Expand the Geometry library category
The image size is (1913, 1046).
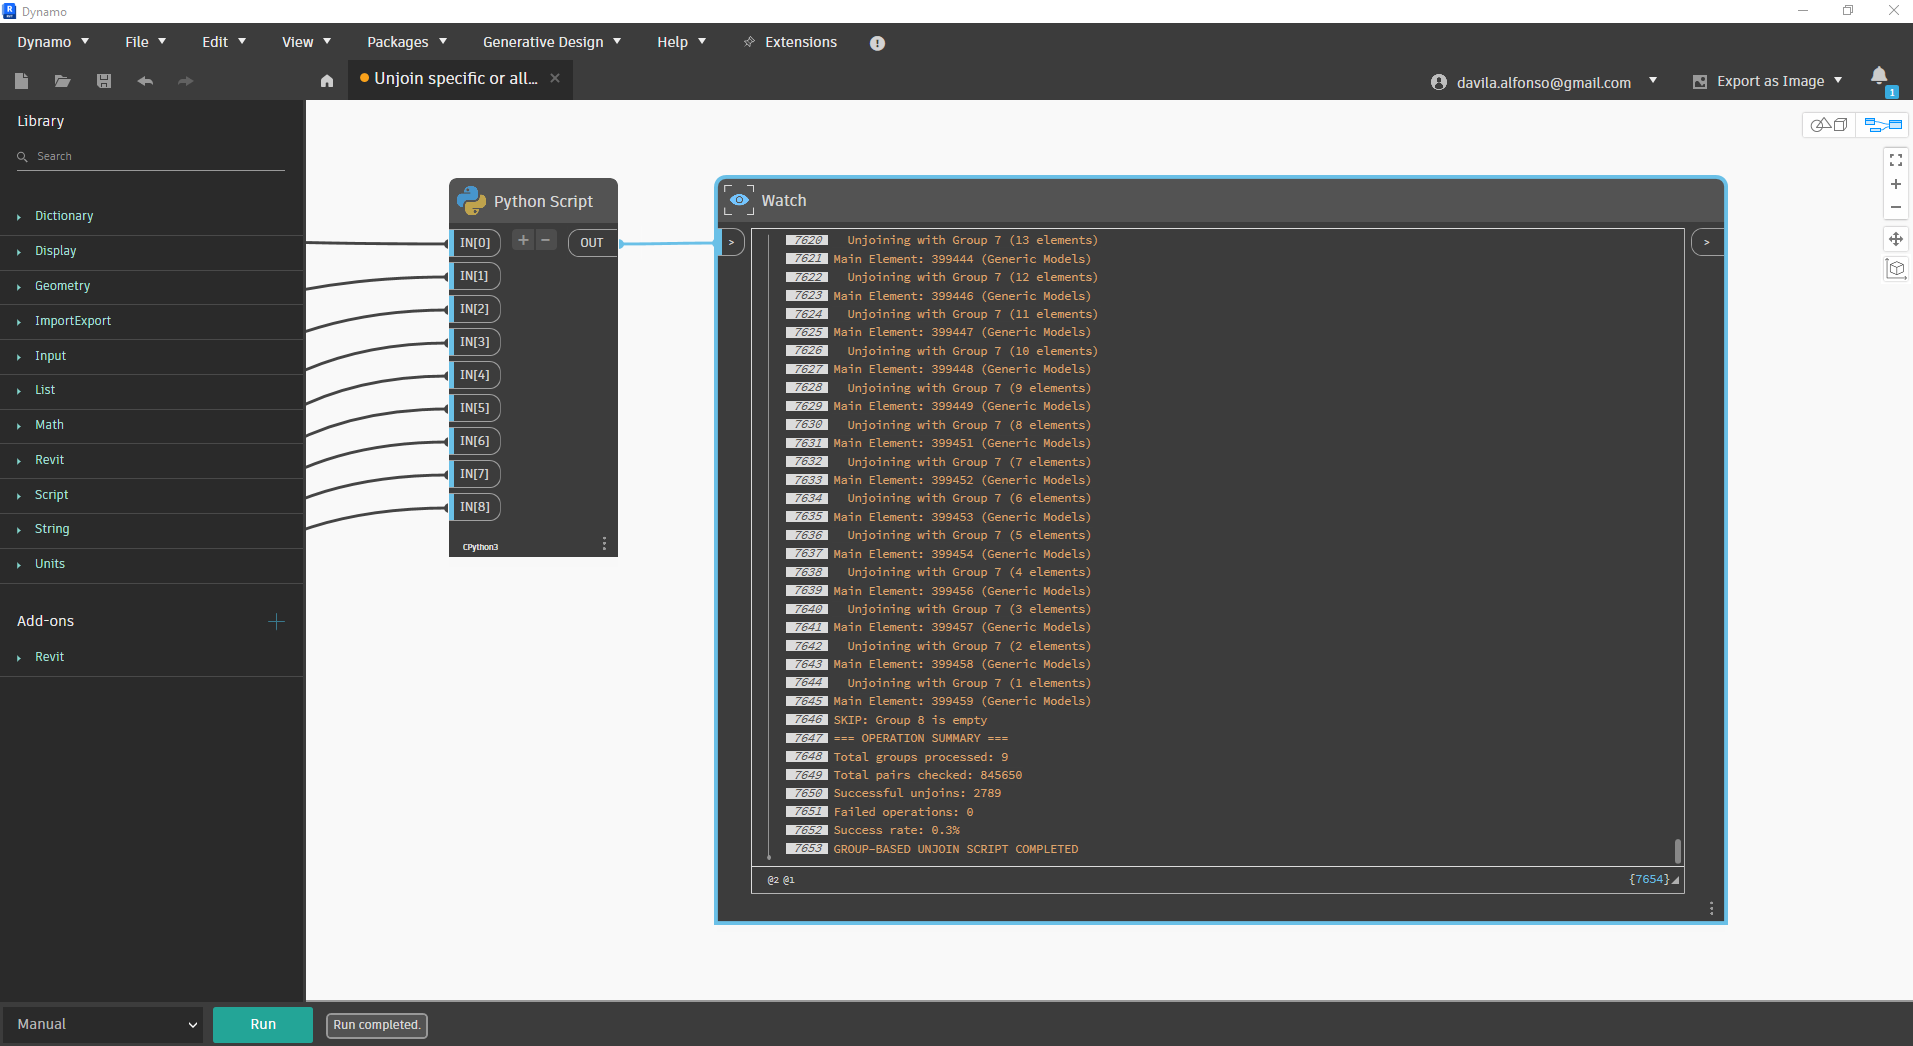62,286
